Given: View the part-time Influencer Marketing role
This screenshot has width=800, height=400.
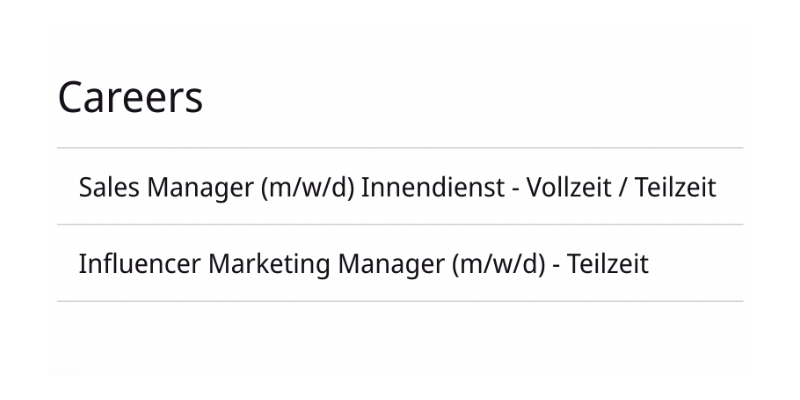Looking at the screenshot, I should [363, 264].
